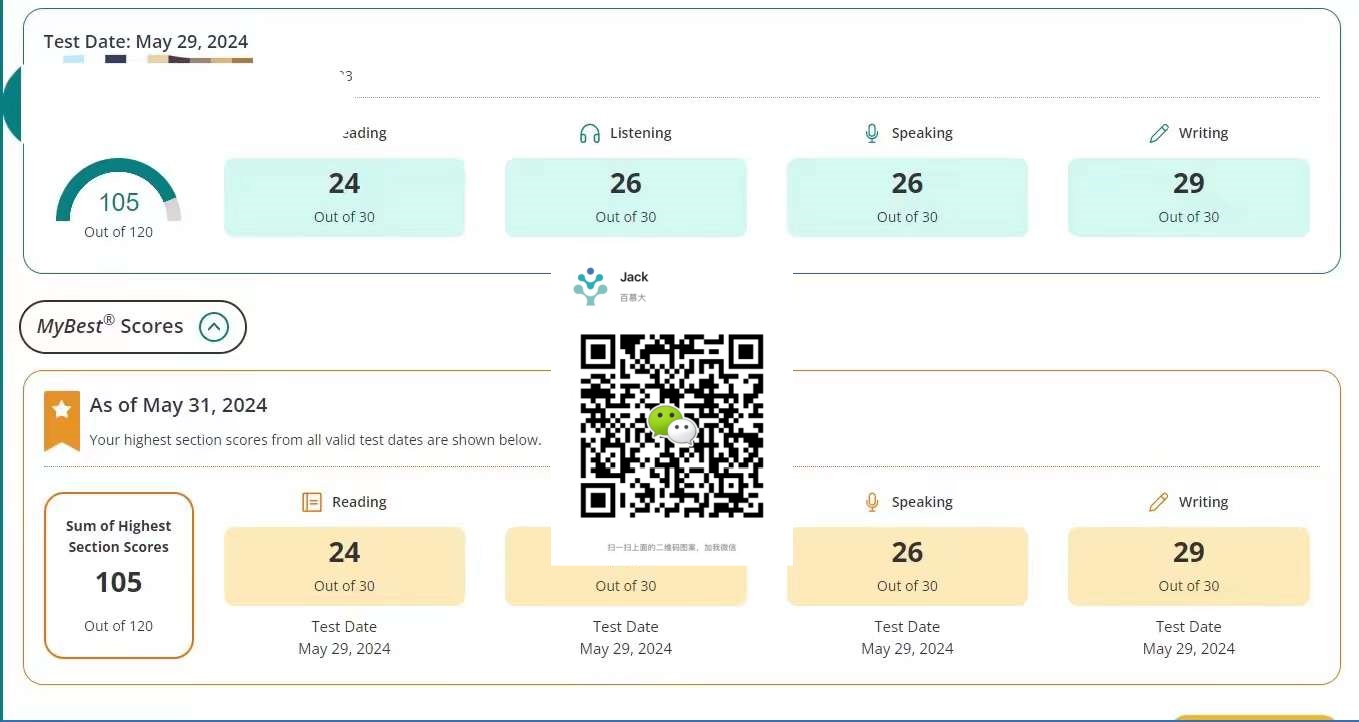The width and height of the screenshot is (1359, 722).
Task: Click Test Date May 29, 2024 under Speaking
Action: [907, 637]
